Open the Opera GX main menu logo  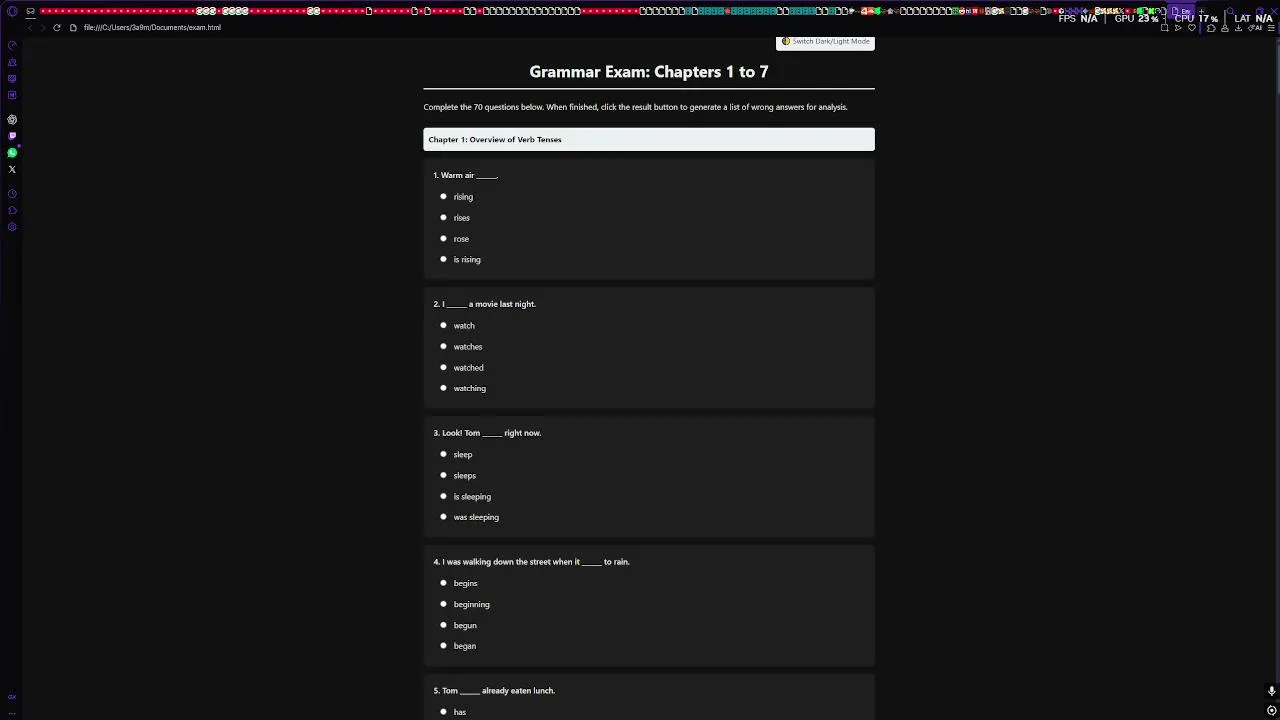(12, 11)
